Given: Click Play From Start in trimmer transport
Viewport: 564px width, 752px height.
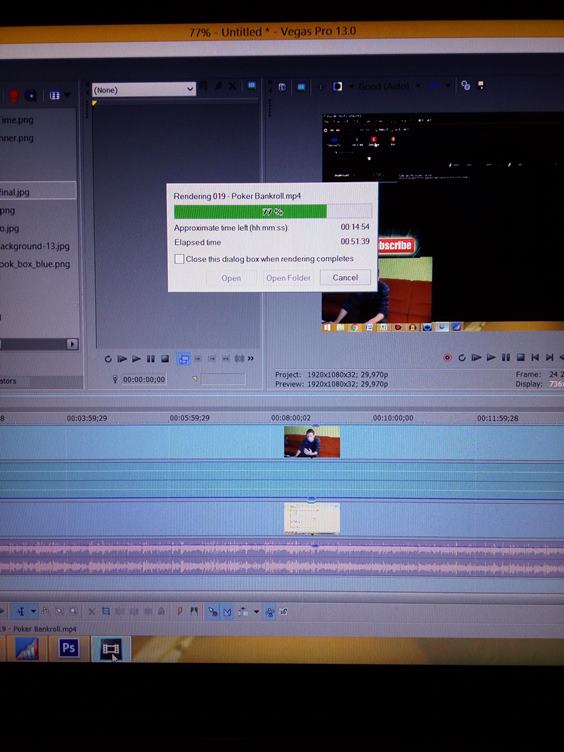Looking at the screenshot, I should [x=122, y=359].
